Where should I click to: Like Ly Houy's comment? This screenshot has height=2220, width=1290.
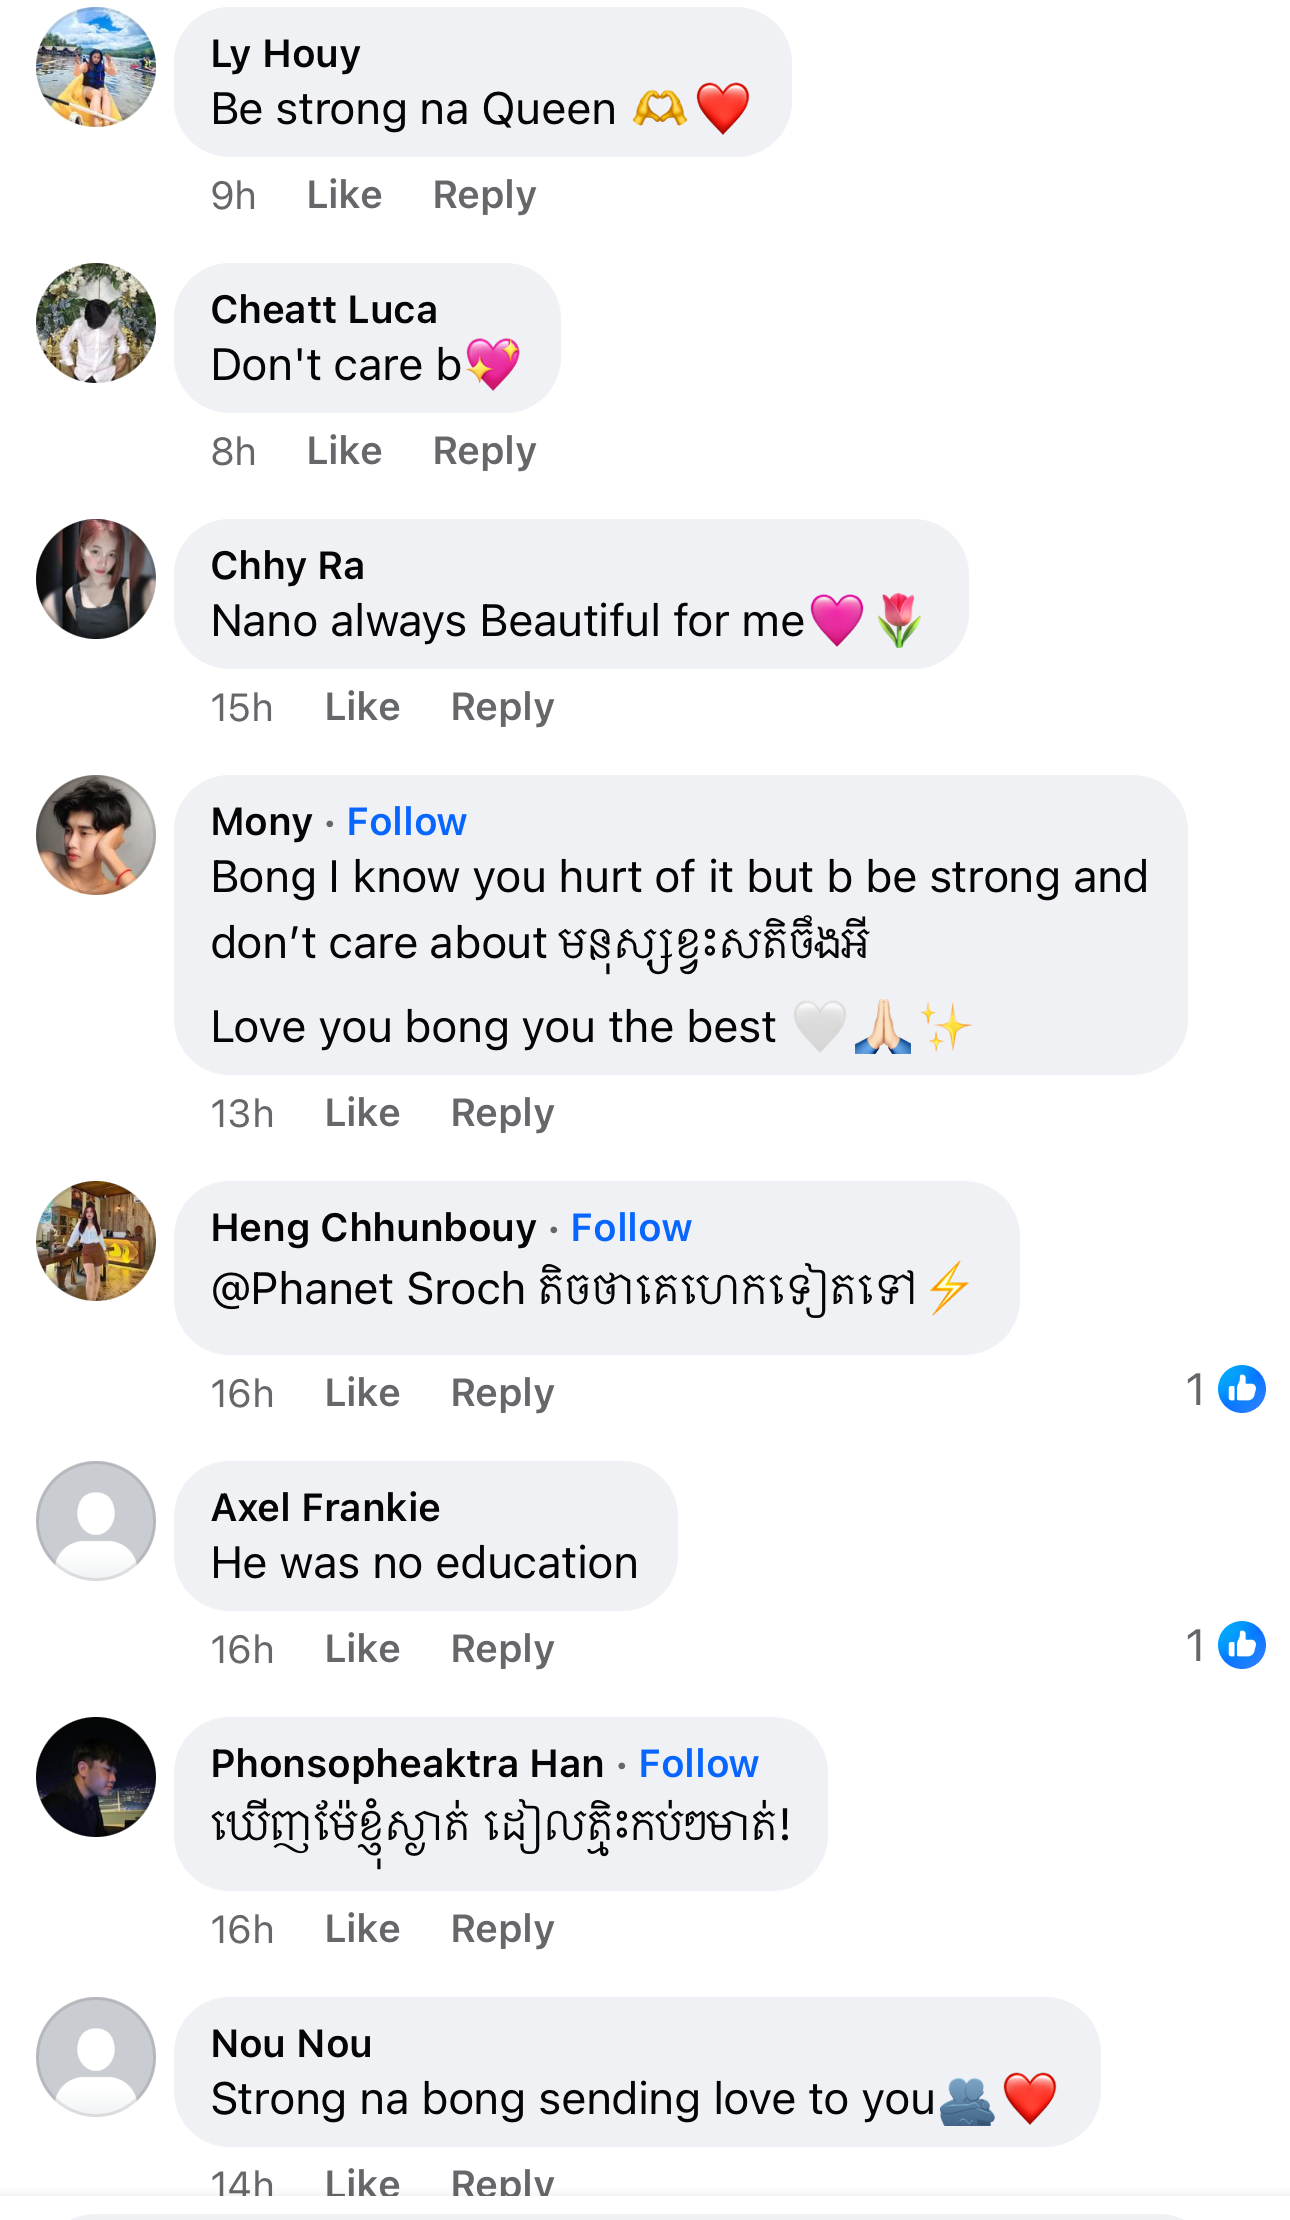[344, 195]
